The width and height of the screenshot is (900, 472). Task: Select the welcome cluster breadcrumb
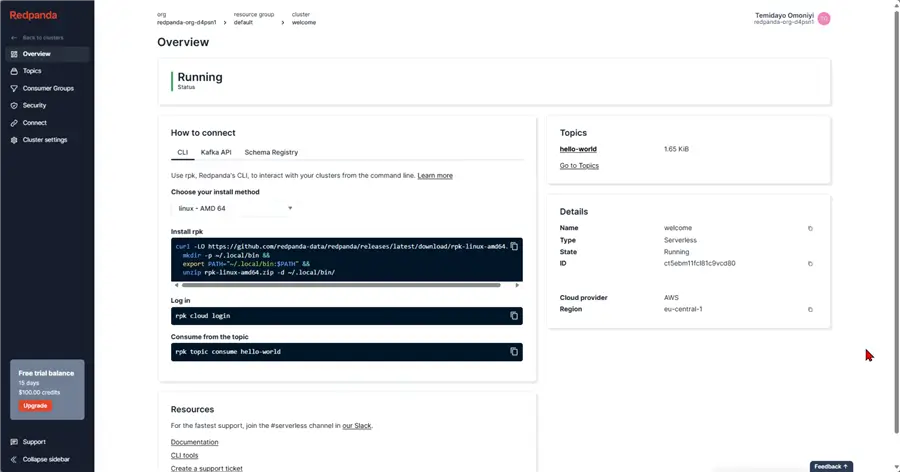pos(304,22)
